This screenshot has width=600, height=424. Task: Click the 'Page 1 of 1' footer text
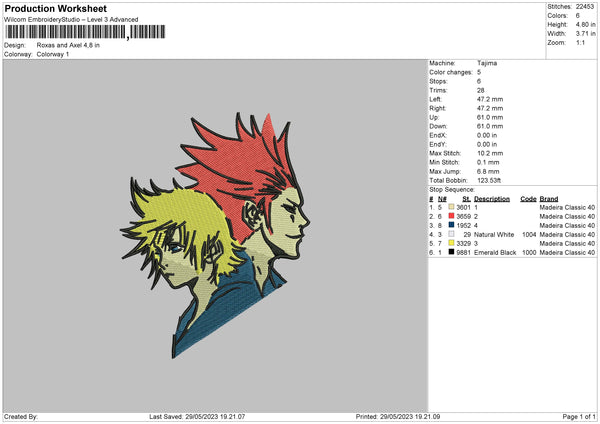[579, 416]
